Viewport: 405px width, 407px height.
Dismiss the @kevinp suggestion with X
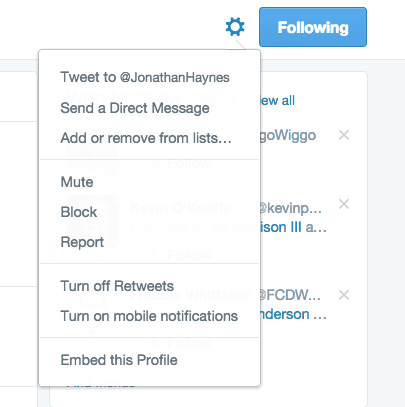pos(344,204)
